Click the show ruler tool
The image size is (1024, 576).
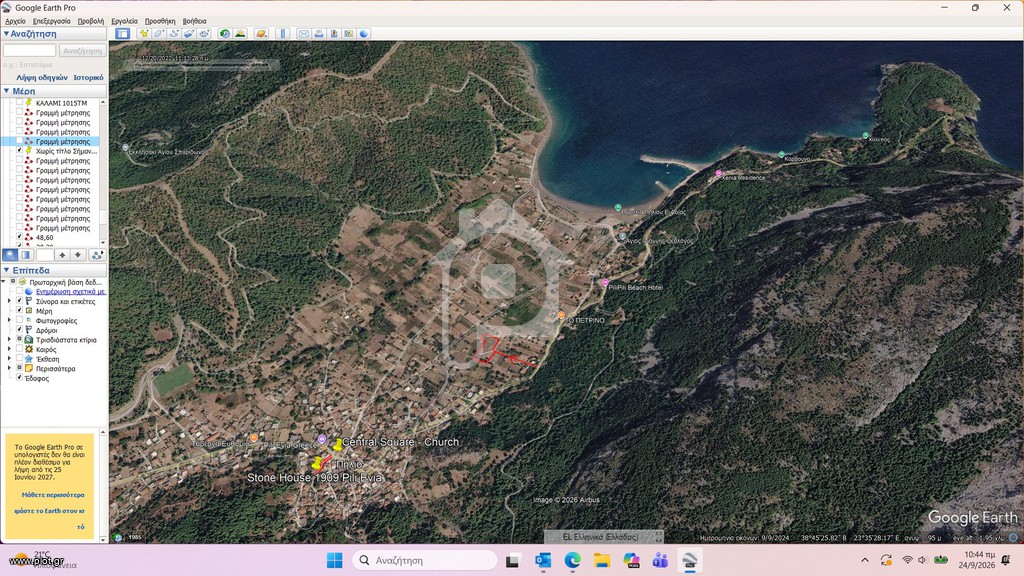283,33
